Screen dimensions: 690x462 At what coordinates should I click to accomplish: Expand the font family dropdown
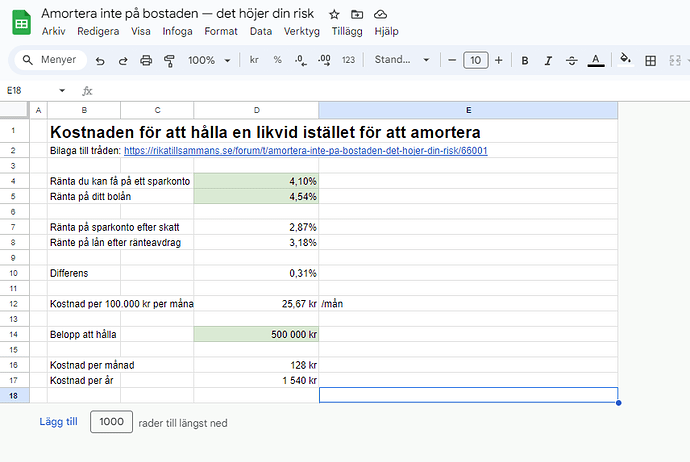pyautogui.click(x=399, y=61)
